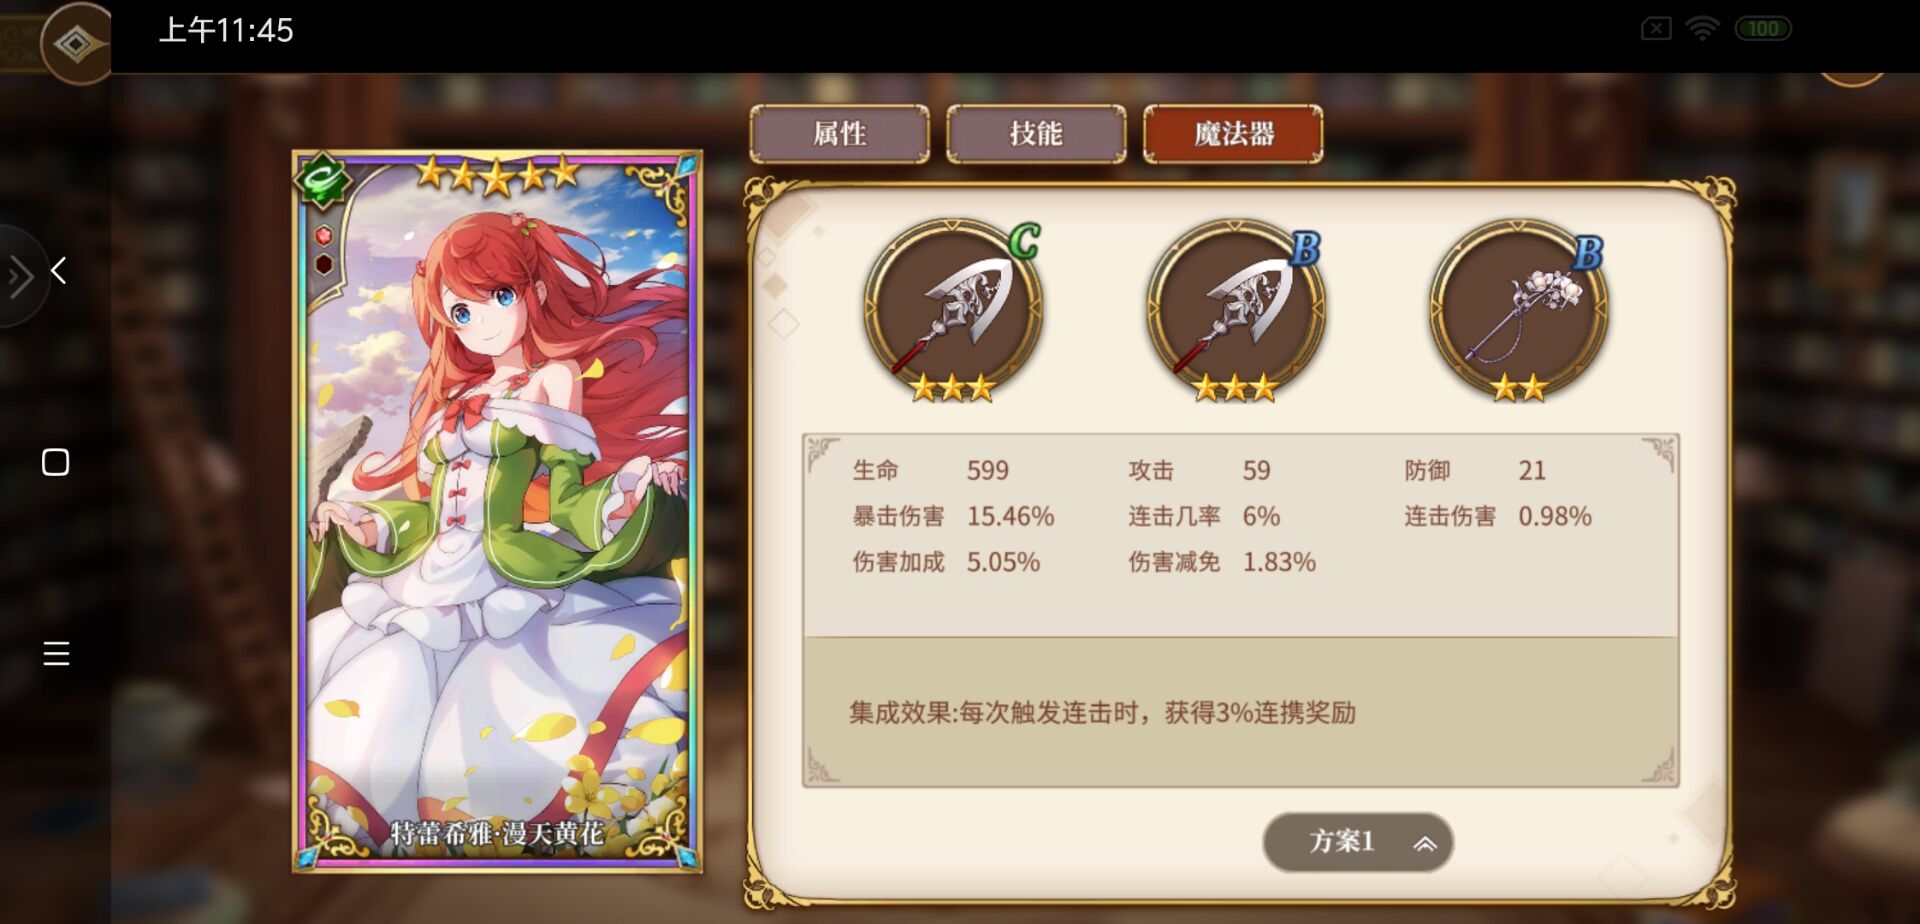Select the B-rank flower staff item
The height and width of the screenshot is (924, 1920).
(x=1519, y=309)
